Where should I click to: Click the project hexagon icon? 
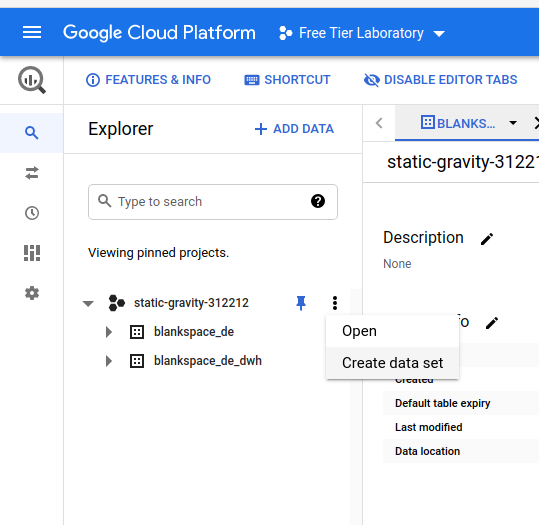[x=116, y=303]
